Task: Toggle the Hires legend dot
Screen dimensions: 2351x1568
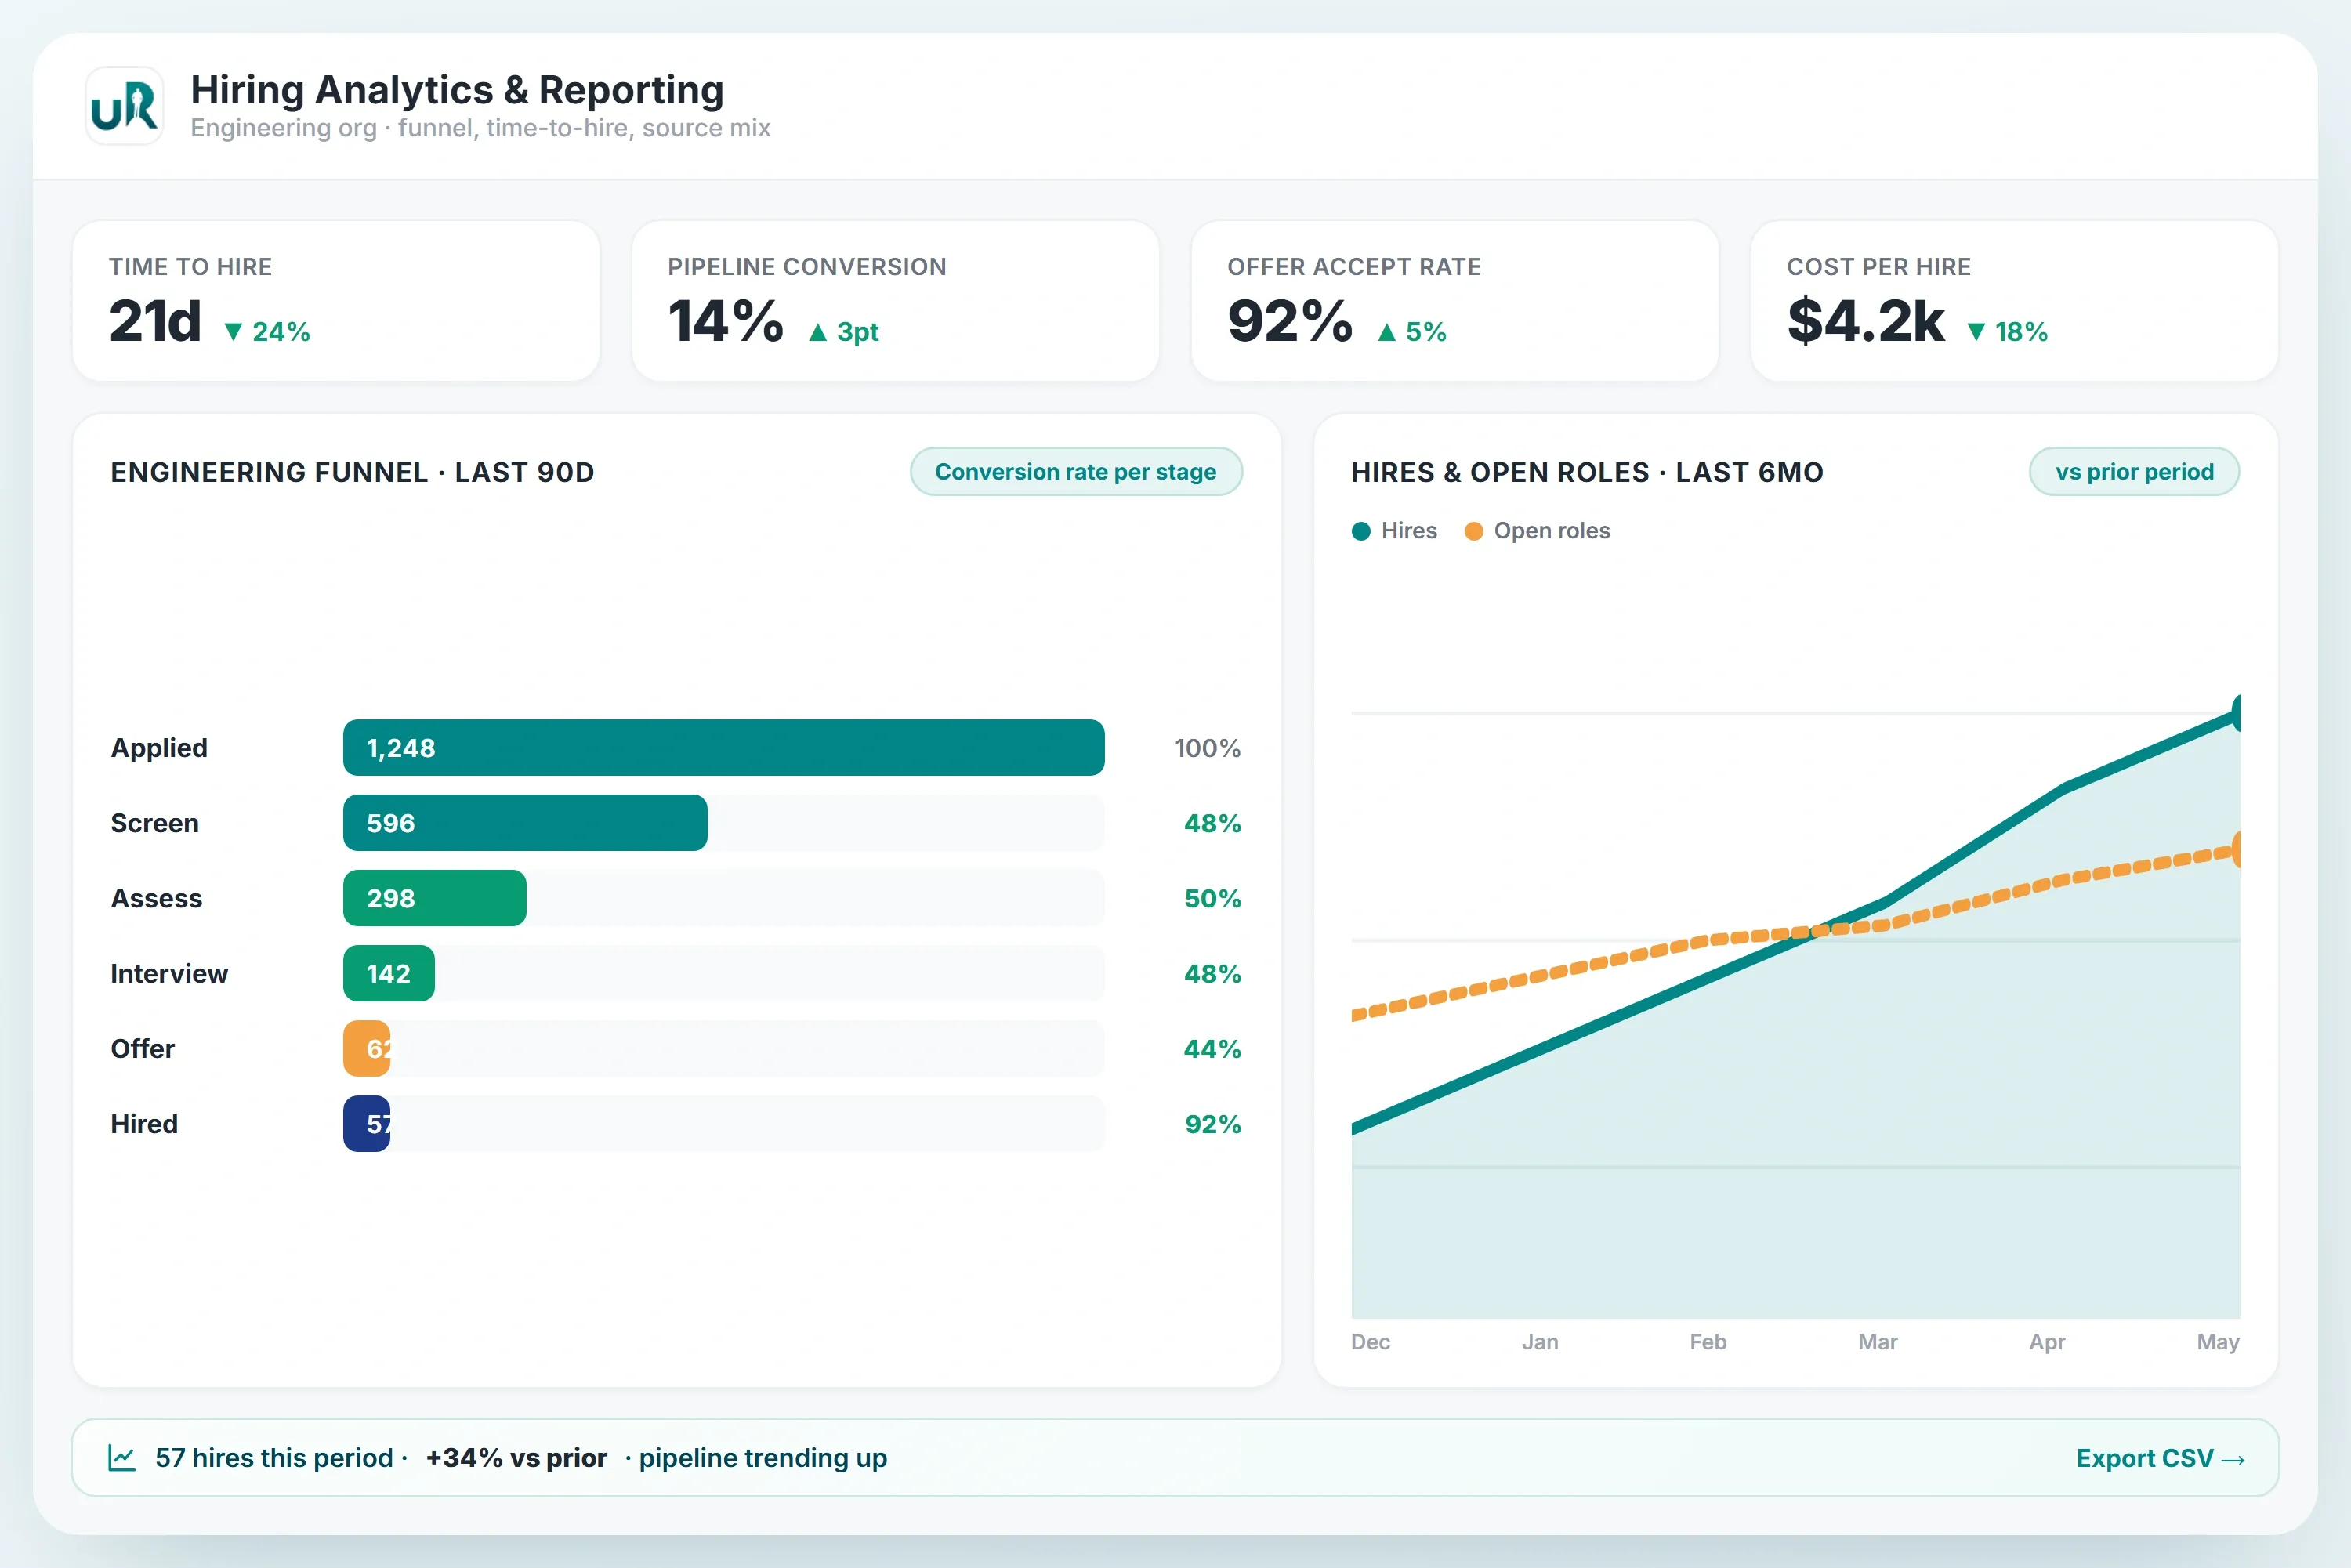Action: (1361, 531)
